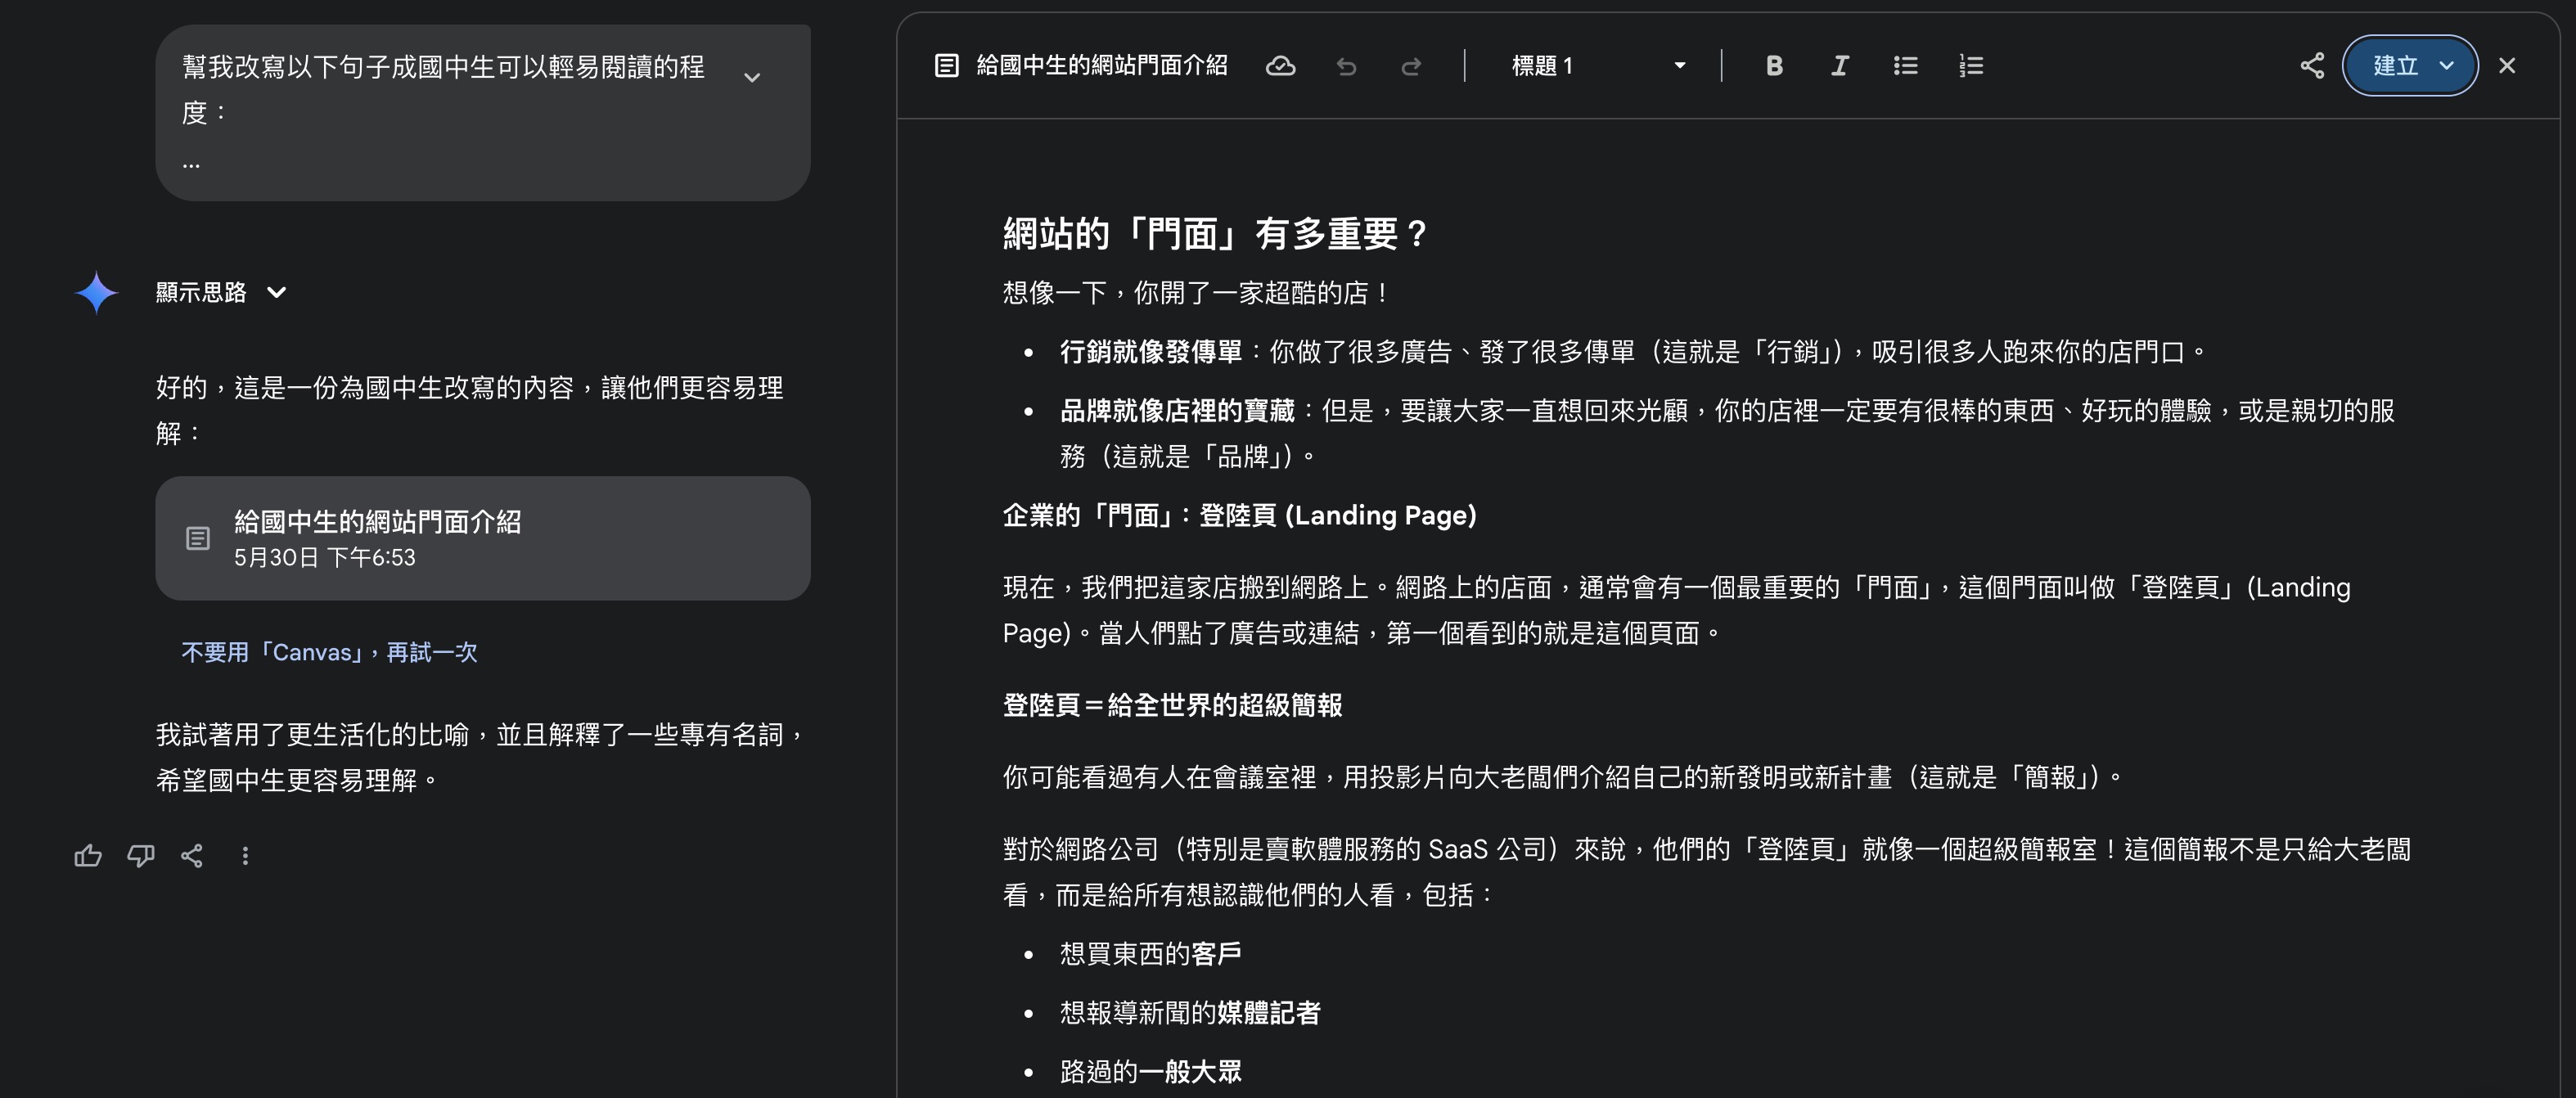This screenshot has width=2576, height=1098.
Task: Click the undo arrow icon
Action: [x=1346, y=66]
